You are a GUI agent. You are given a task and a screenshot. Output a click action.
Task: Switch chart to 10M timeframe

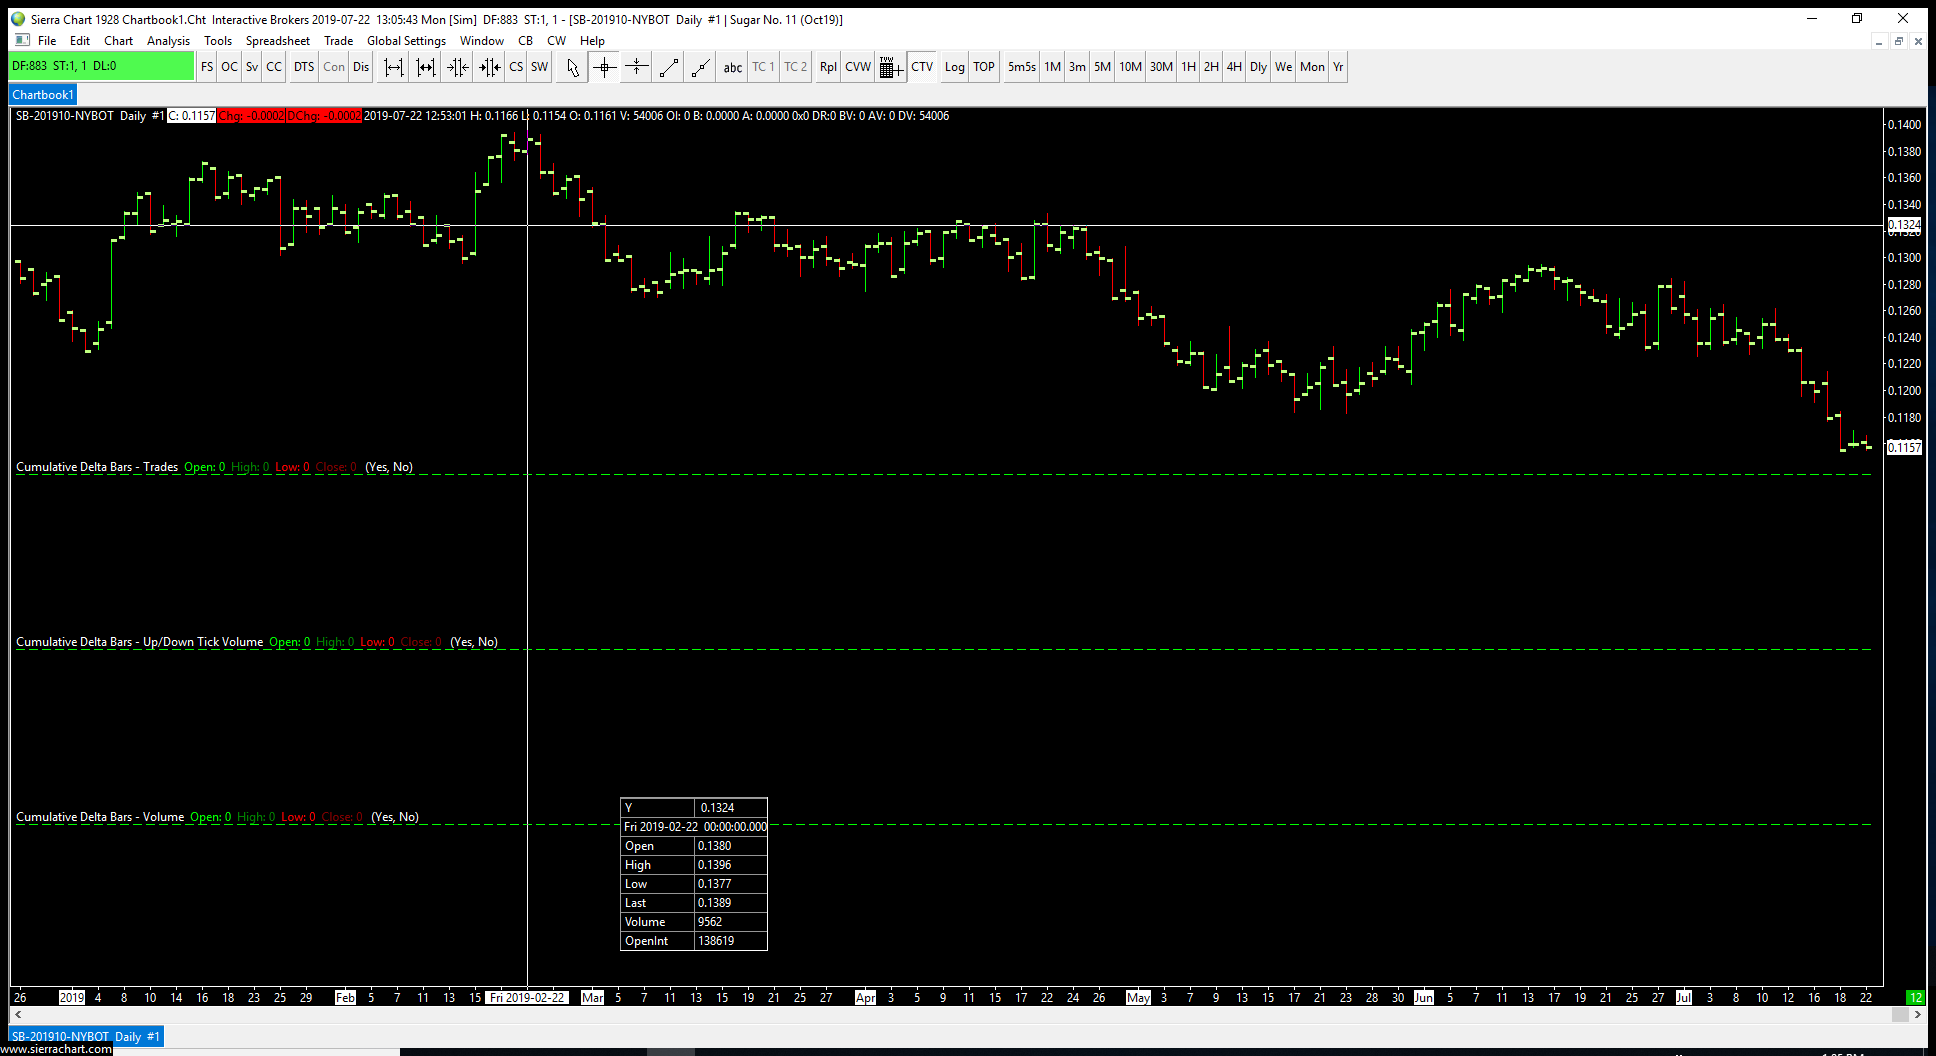[x=1131, y=67]
